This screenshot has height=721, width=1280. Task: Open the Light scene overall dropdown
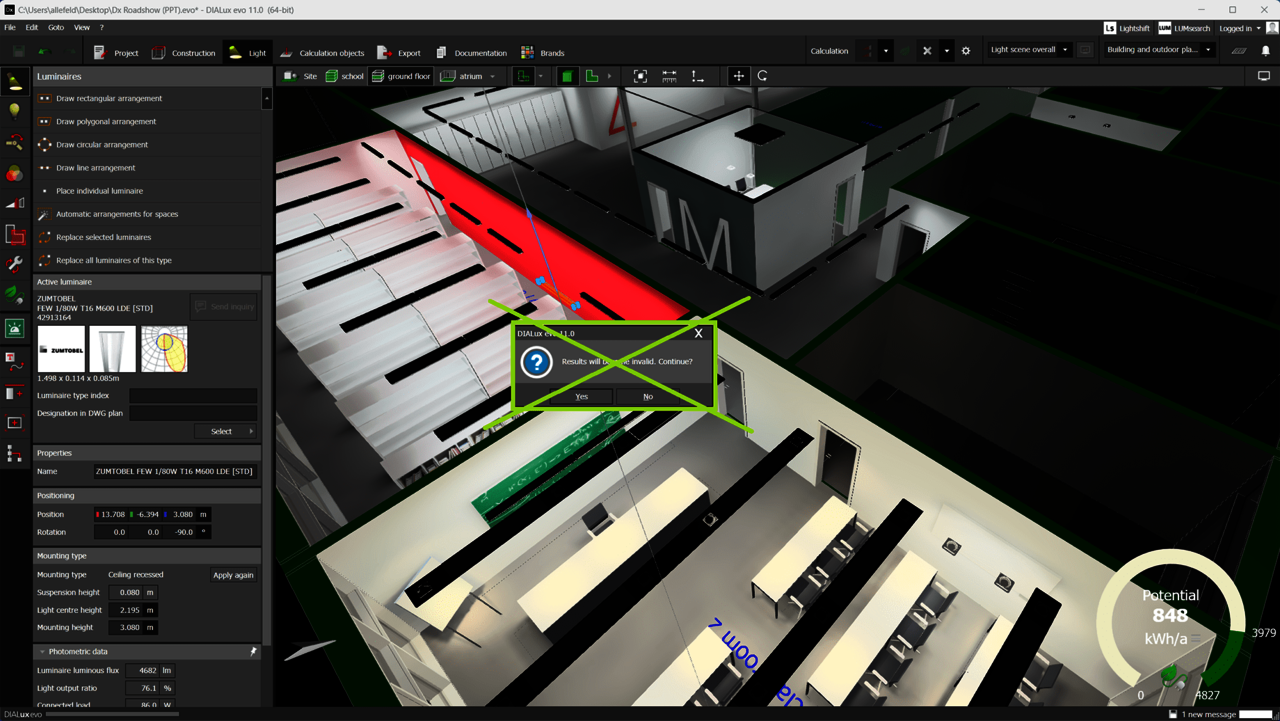(x=1028, y=50)
